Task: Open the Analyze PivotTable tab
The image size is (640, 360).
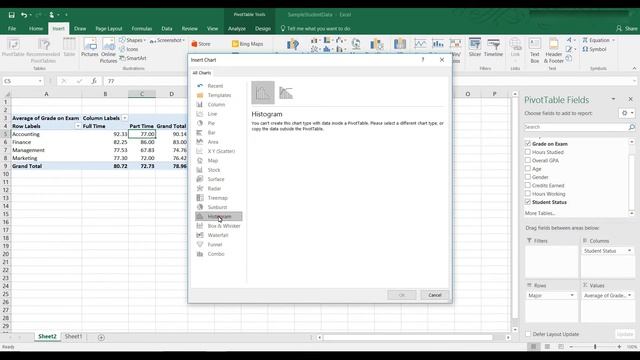Action: click(237, 29)
